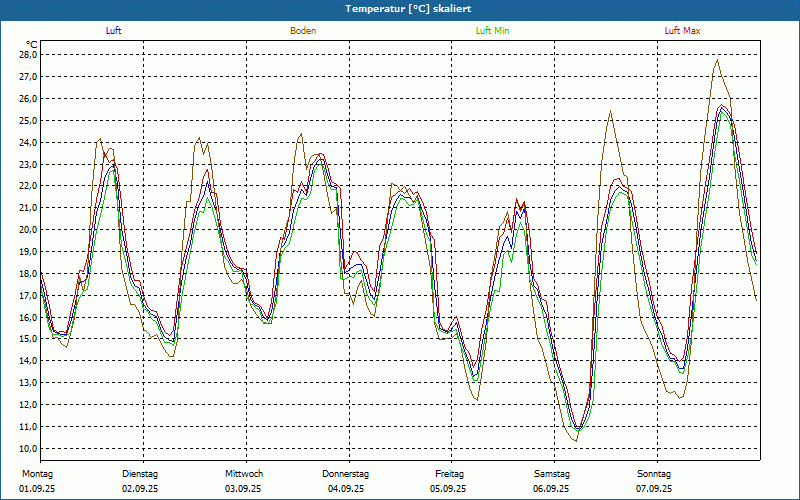Click the 07.09.25 date label
The image size is (800, 500).
pos(655,489)
